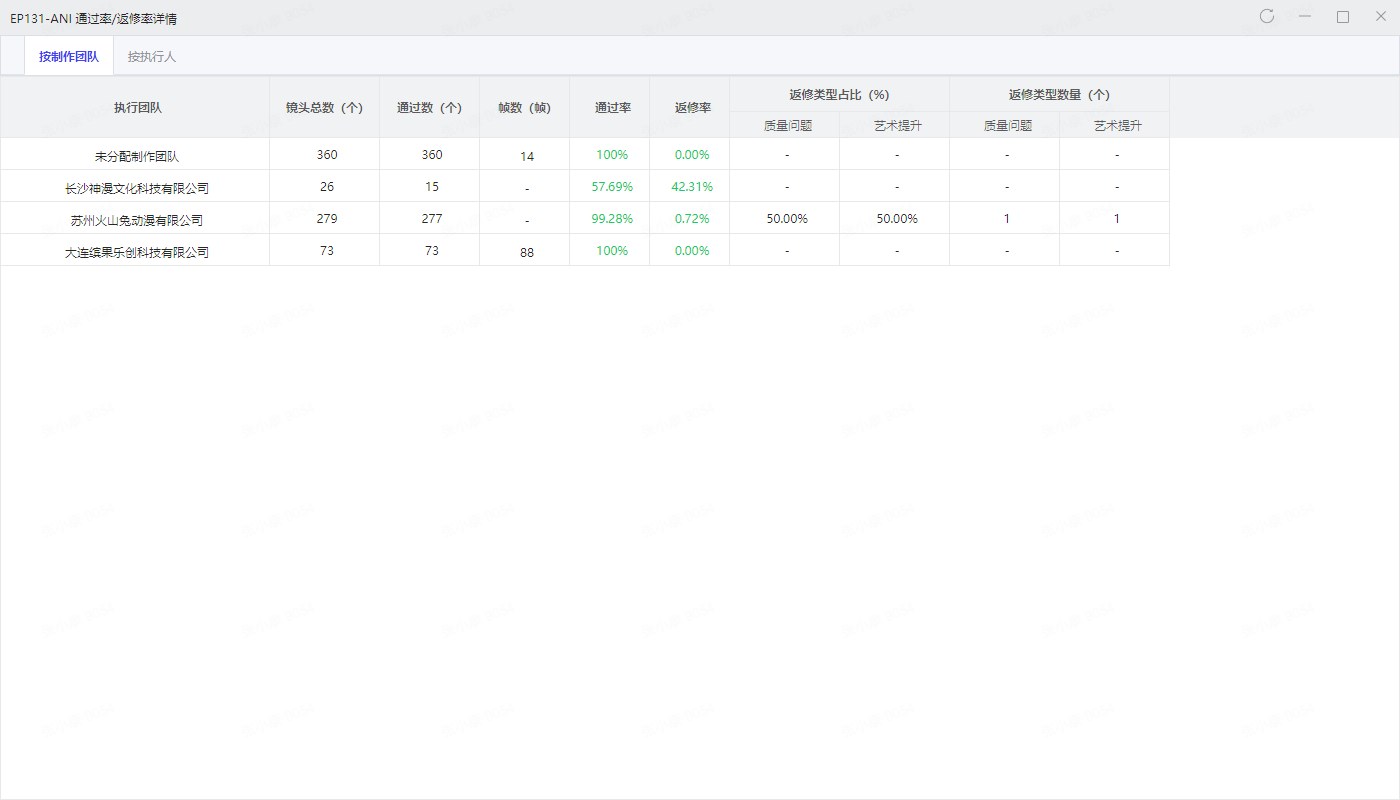Click the 返修类型占比（%） group header
The width and height of the screenshot is (1400, 800).
coord(839,95)
